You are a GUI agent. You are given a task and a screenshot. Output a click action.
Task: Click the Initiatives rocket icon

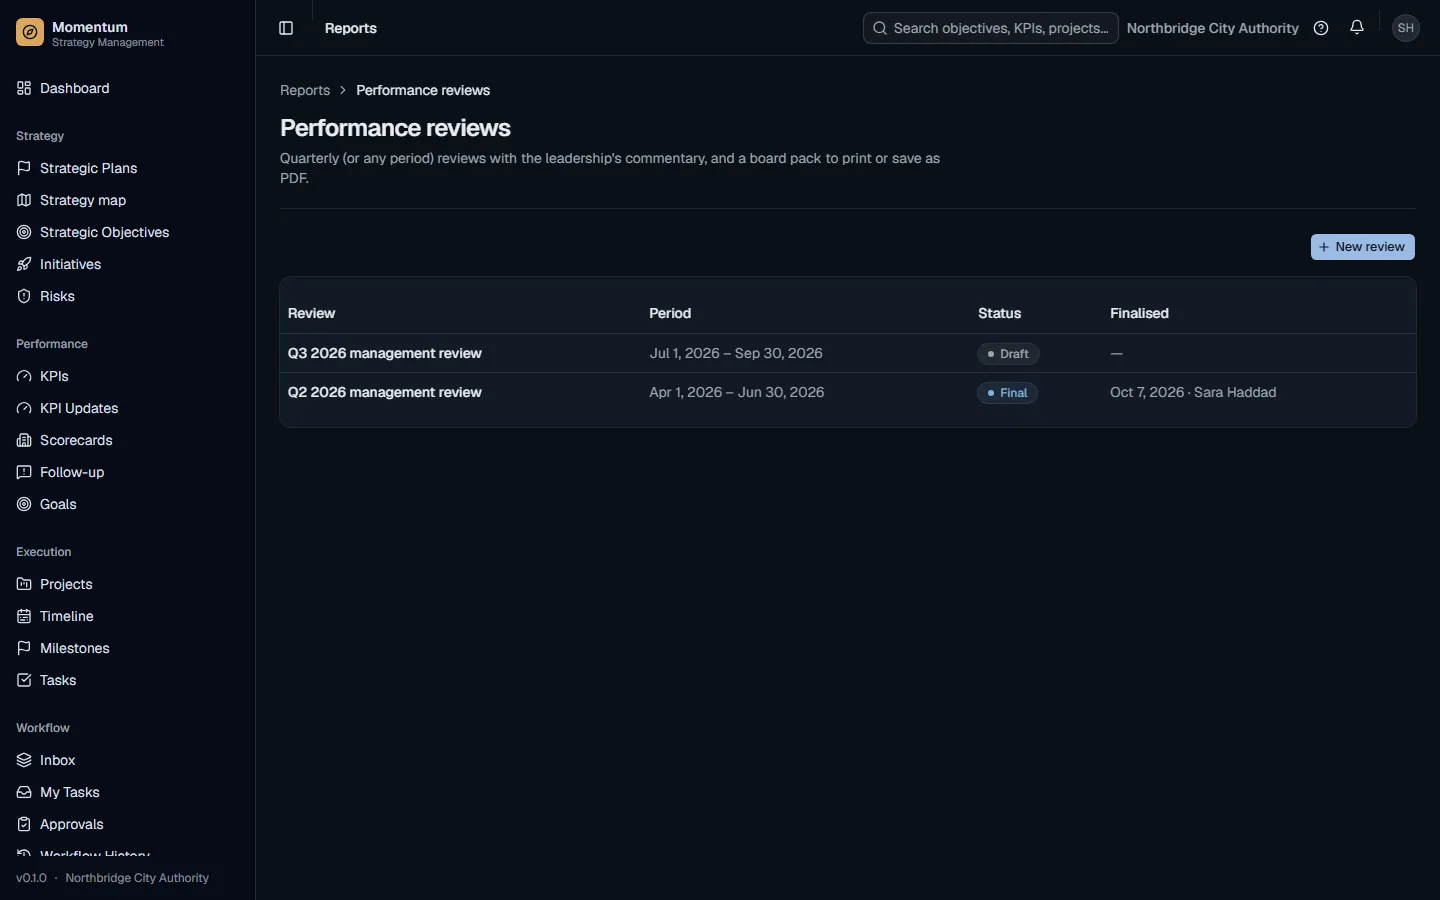24,264
